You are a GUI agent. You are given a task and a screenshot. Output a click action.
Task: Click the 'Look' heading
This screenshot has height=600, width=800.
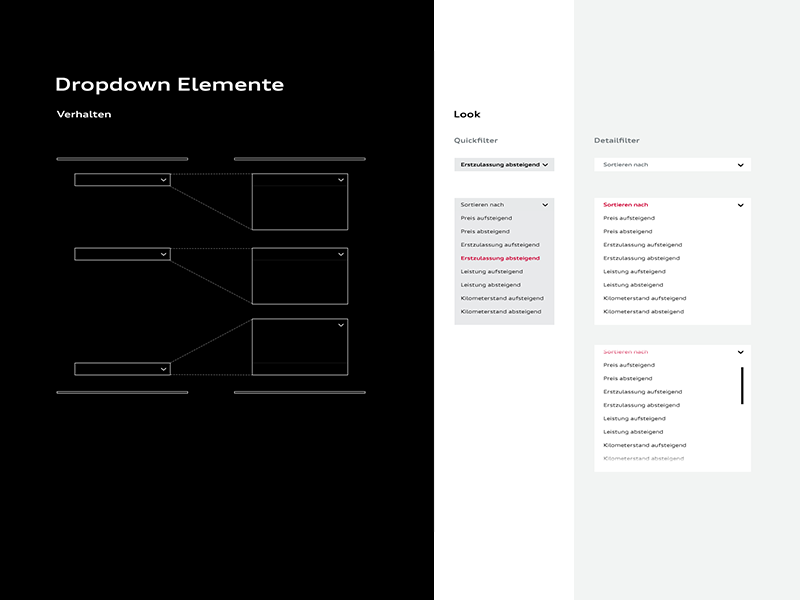coord(467,114)
